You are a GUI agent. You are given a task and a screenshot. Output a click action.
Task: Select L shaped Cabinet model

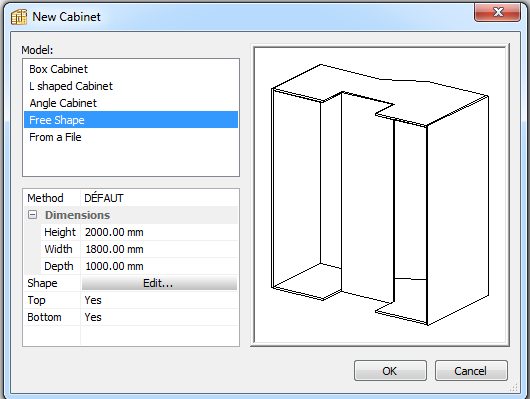point(131,86)
